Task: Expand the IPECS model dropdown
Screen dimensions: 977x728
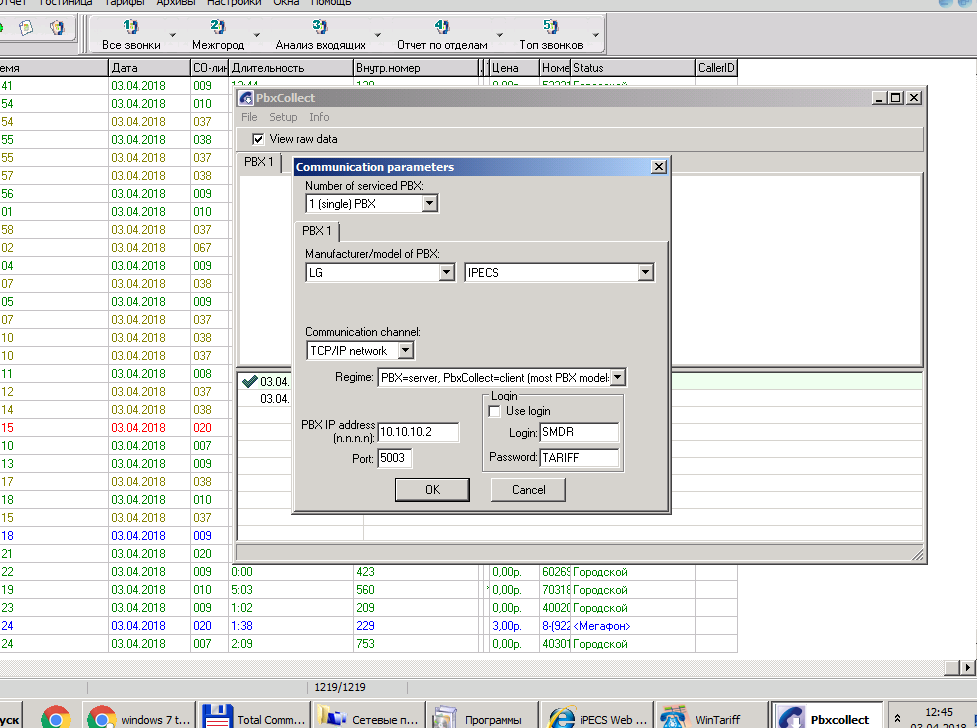Action: pos(645,272)
